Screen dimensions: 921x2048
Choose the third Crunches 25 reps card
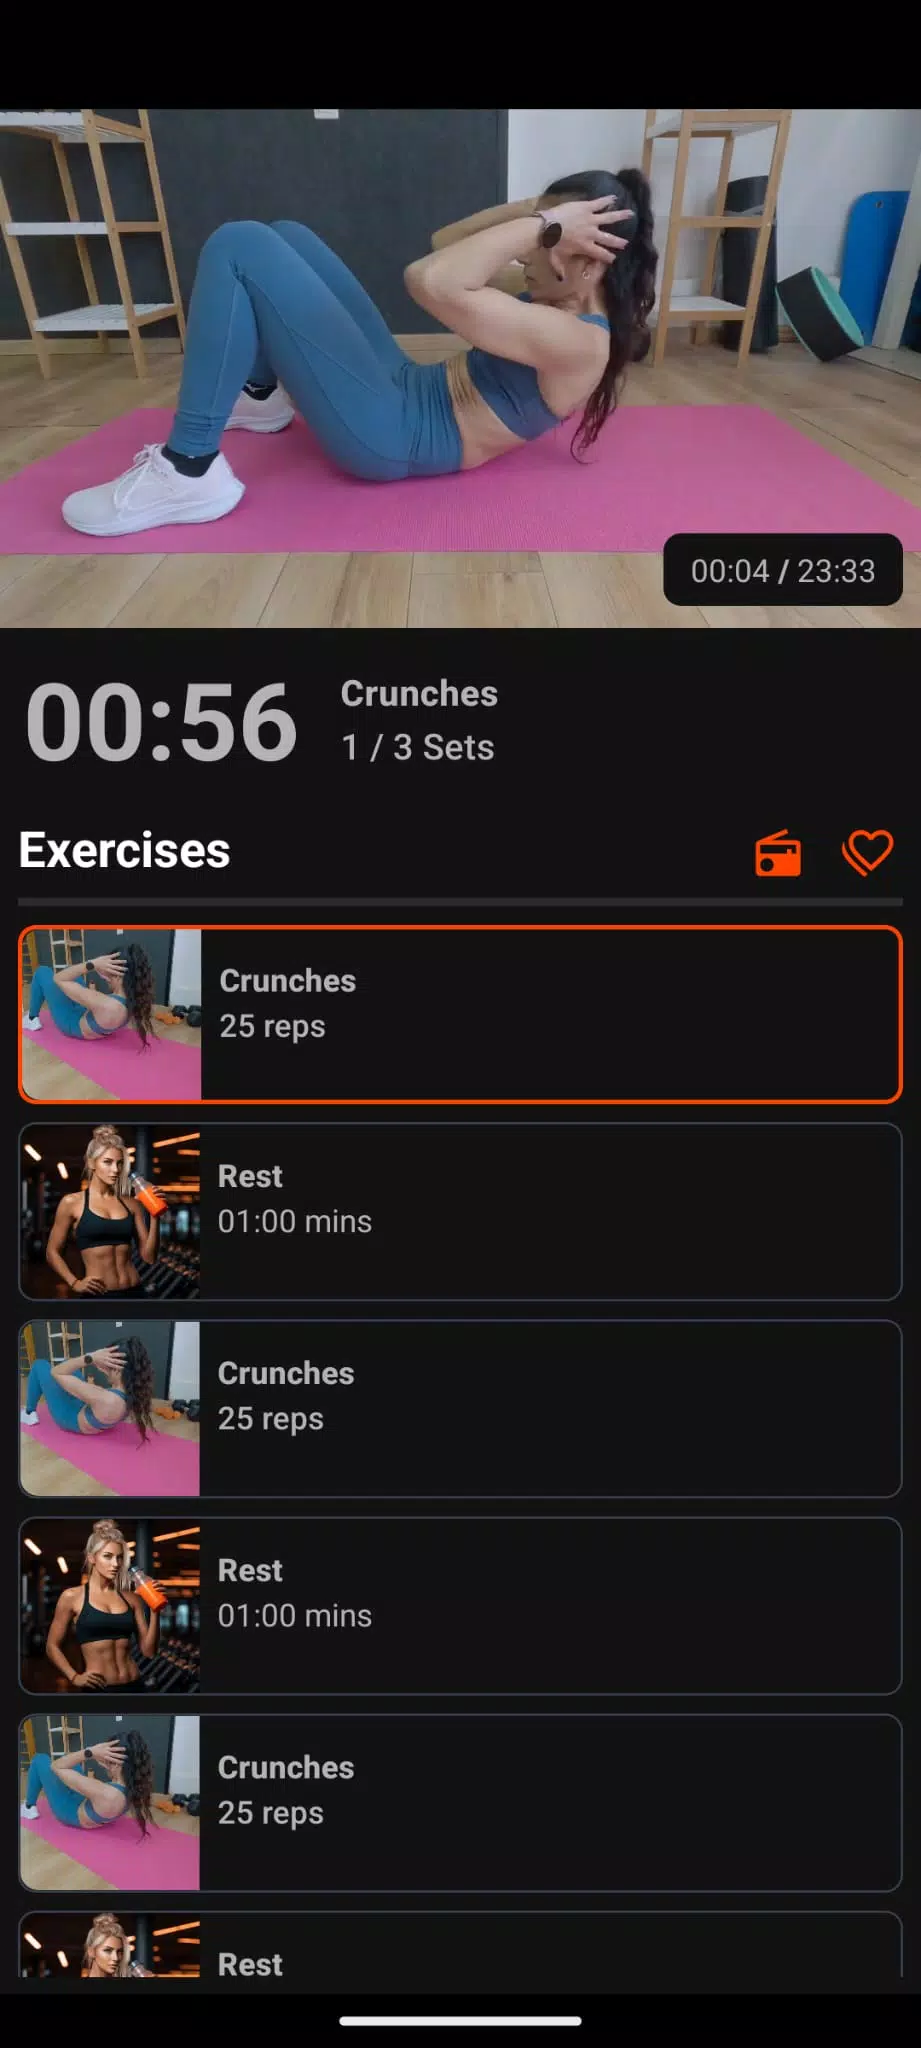(460, 1802)
